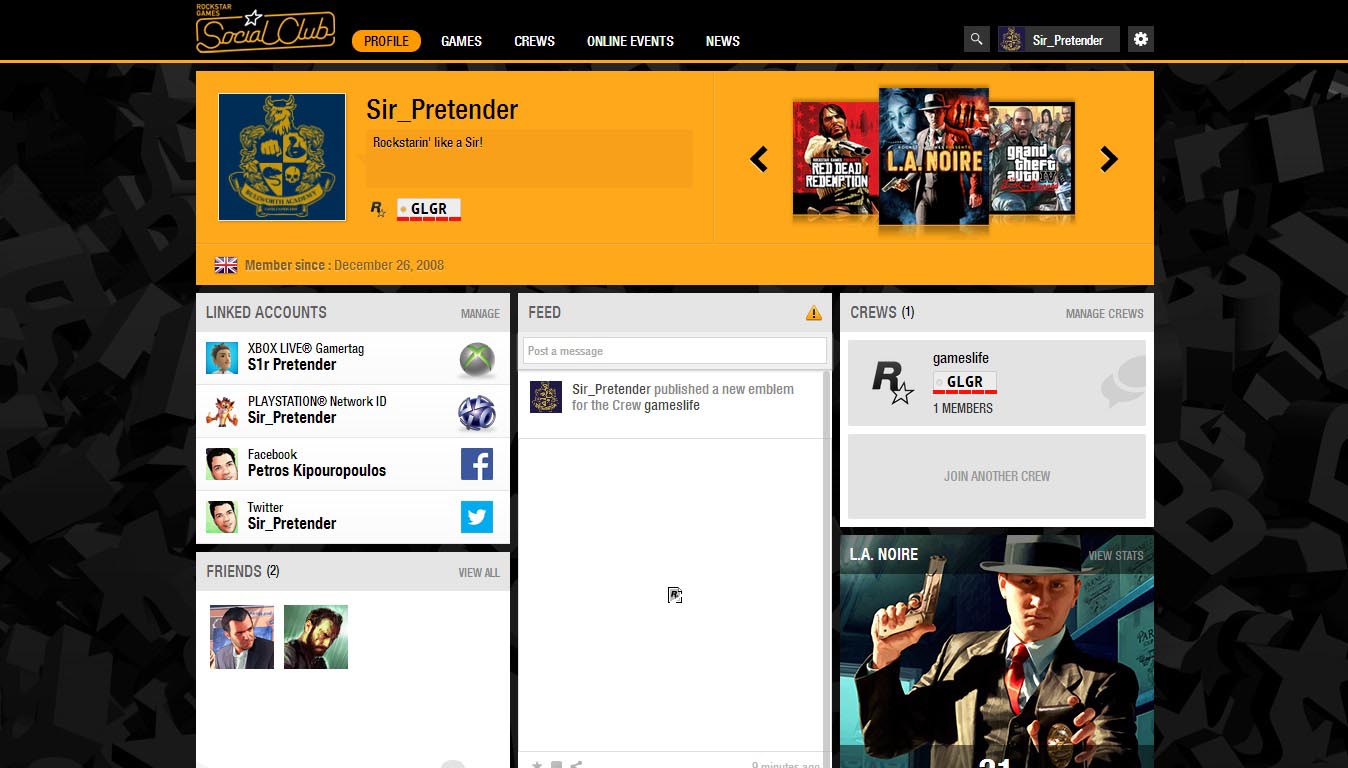The image size is (1348, 768).
Task: Open the settings gear in the header
Action: [1141, 40]
